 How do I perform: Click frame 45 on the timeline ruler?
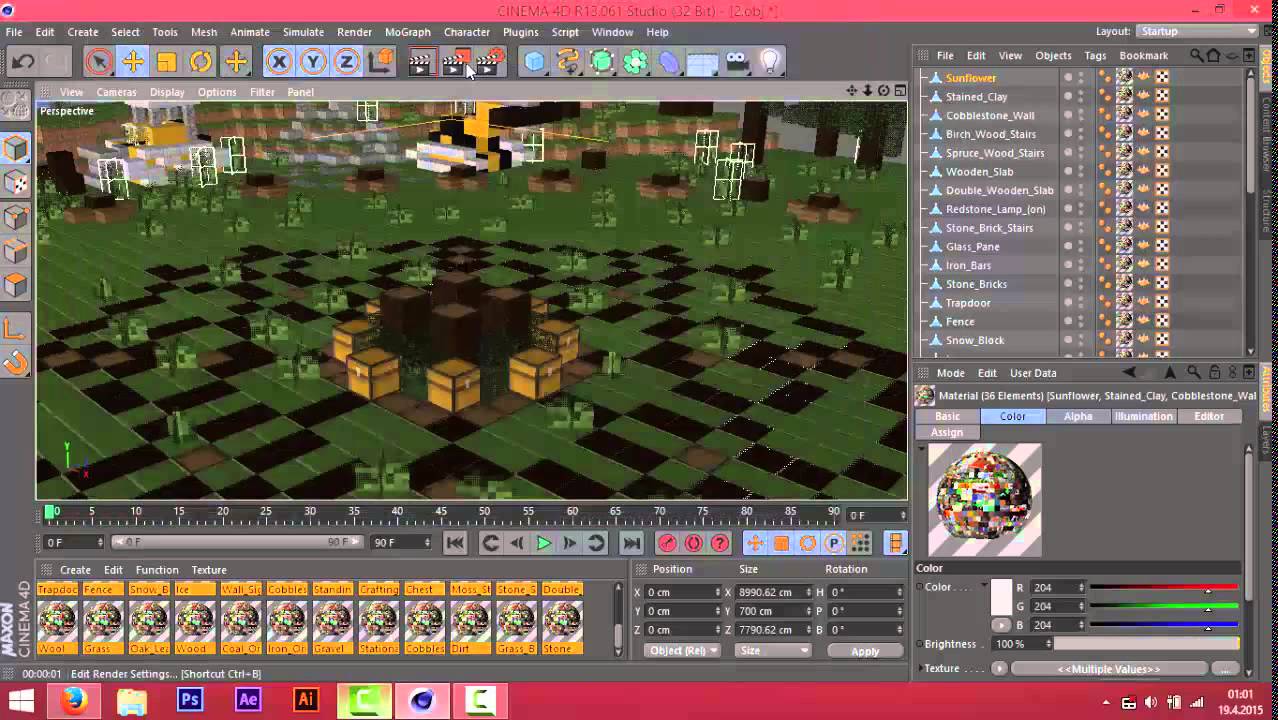[441, 511]
